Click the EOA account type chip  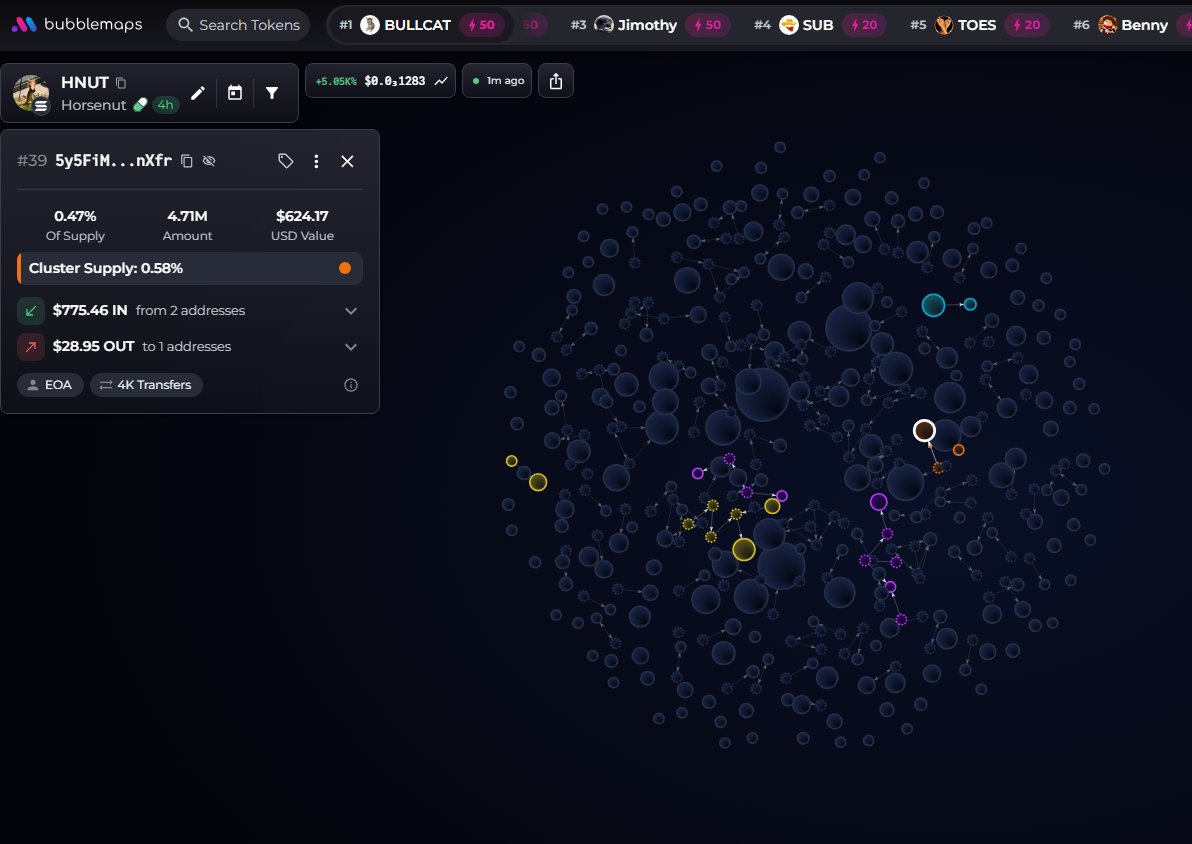tap(50, 385)
